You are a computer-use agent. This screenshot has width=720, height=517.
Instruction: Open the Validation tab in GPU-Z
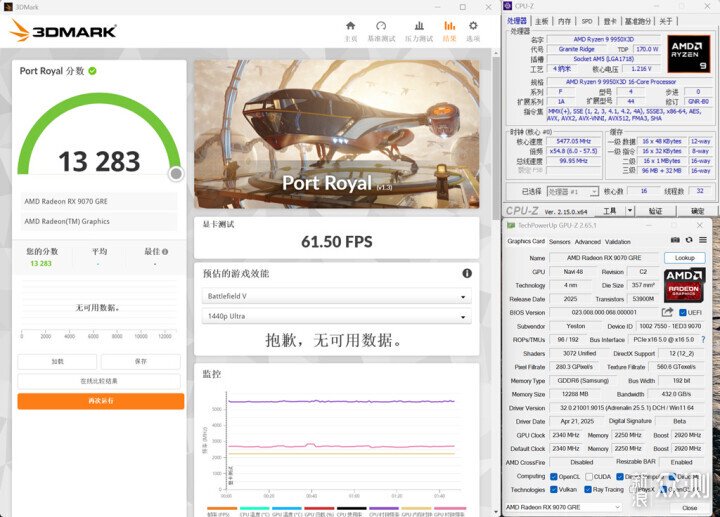618,242
